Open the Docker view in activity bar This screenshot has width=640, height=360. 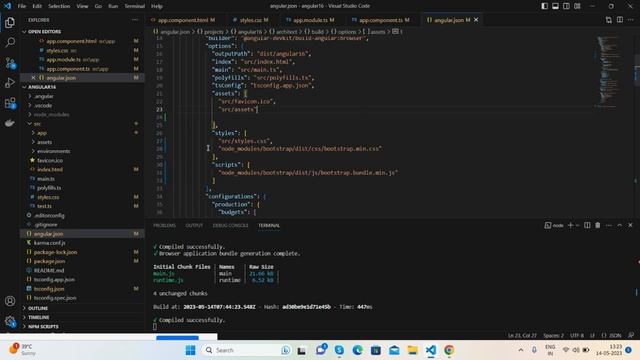[10, 123]
